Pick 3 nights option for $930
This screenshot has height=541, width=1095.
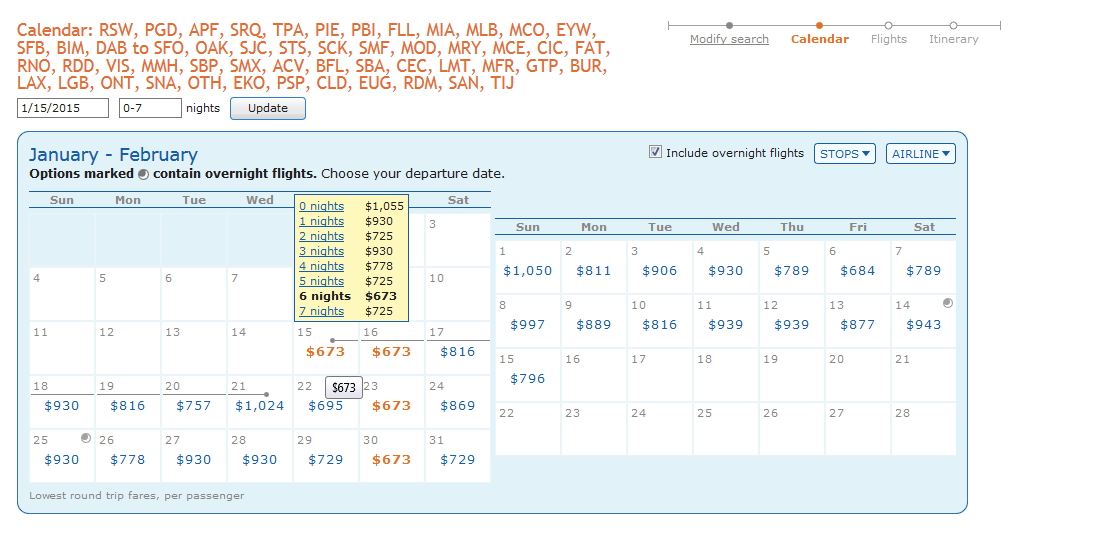pyautogui.click(x=321, y=251)
